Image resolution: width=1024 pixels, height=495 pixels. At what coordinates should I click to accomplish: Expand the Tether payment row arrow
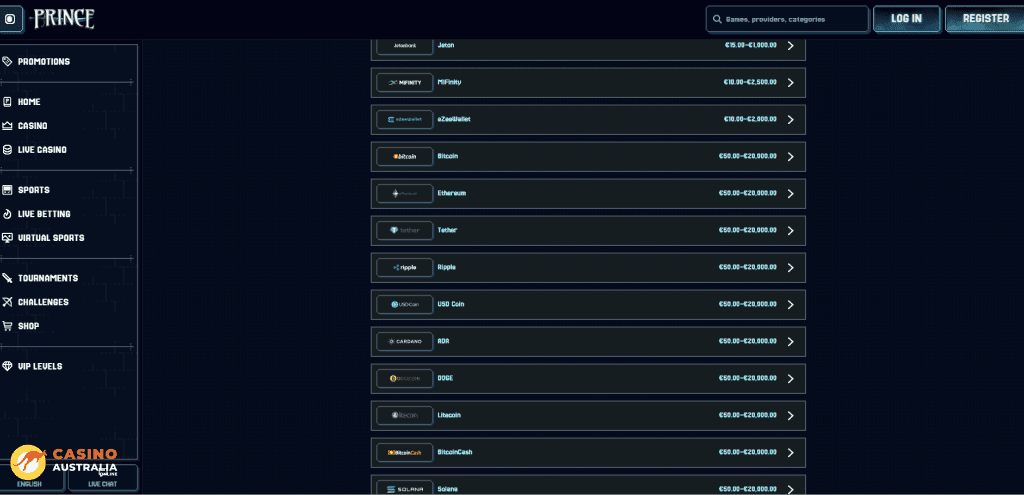click(x=790, y=231)
